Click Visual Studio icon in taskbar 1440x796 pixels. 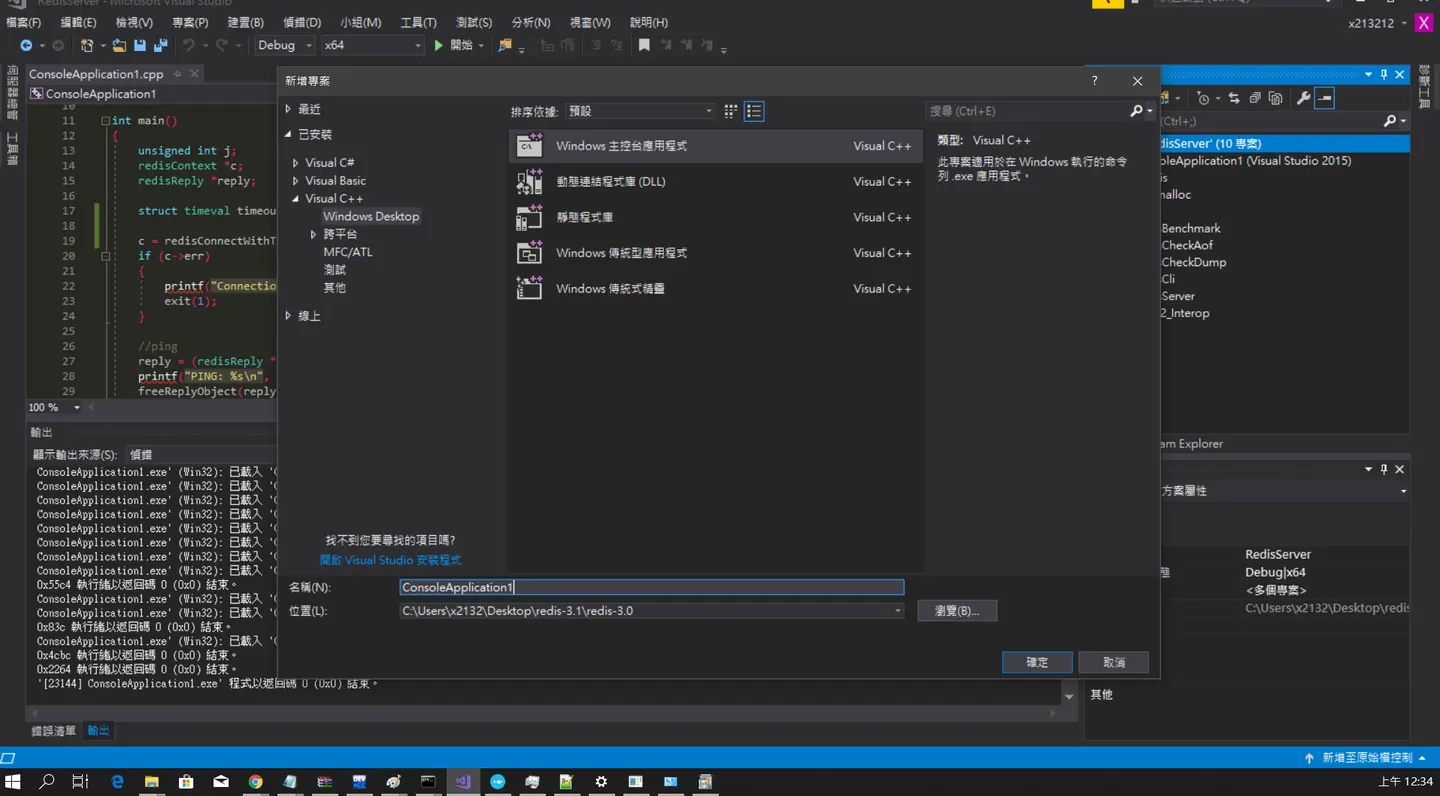(x=462, y=782)
